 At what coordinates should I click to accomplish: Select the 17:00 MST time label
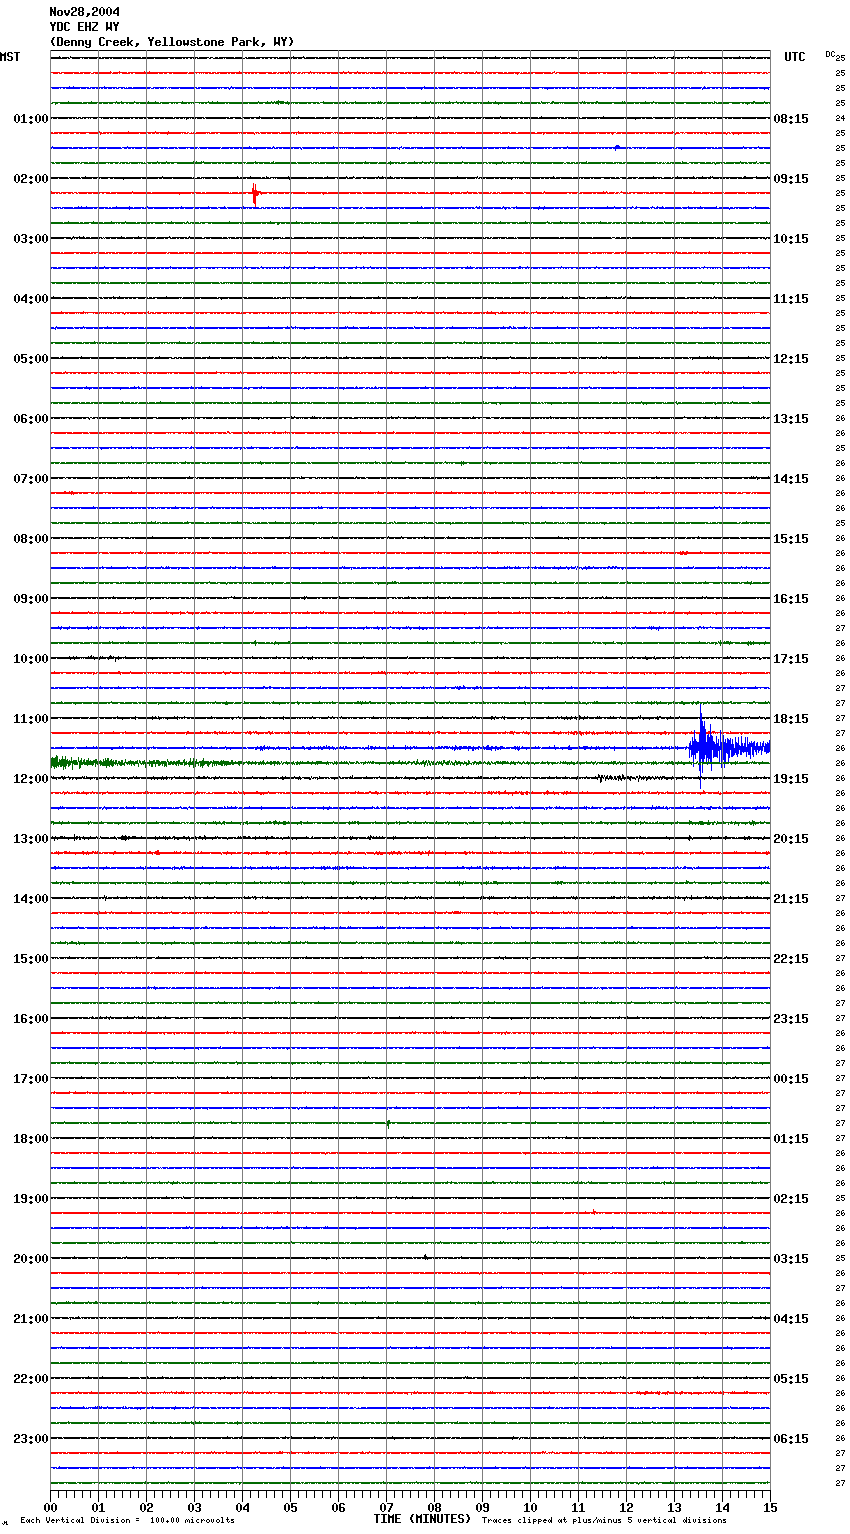tap(31, 1079)
